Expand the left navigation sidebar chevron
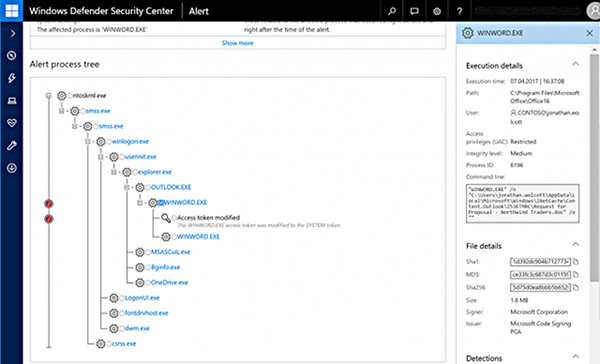 12,33
